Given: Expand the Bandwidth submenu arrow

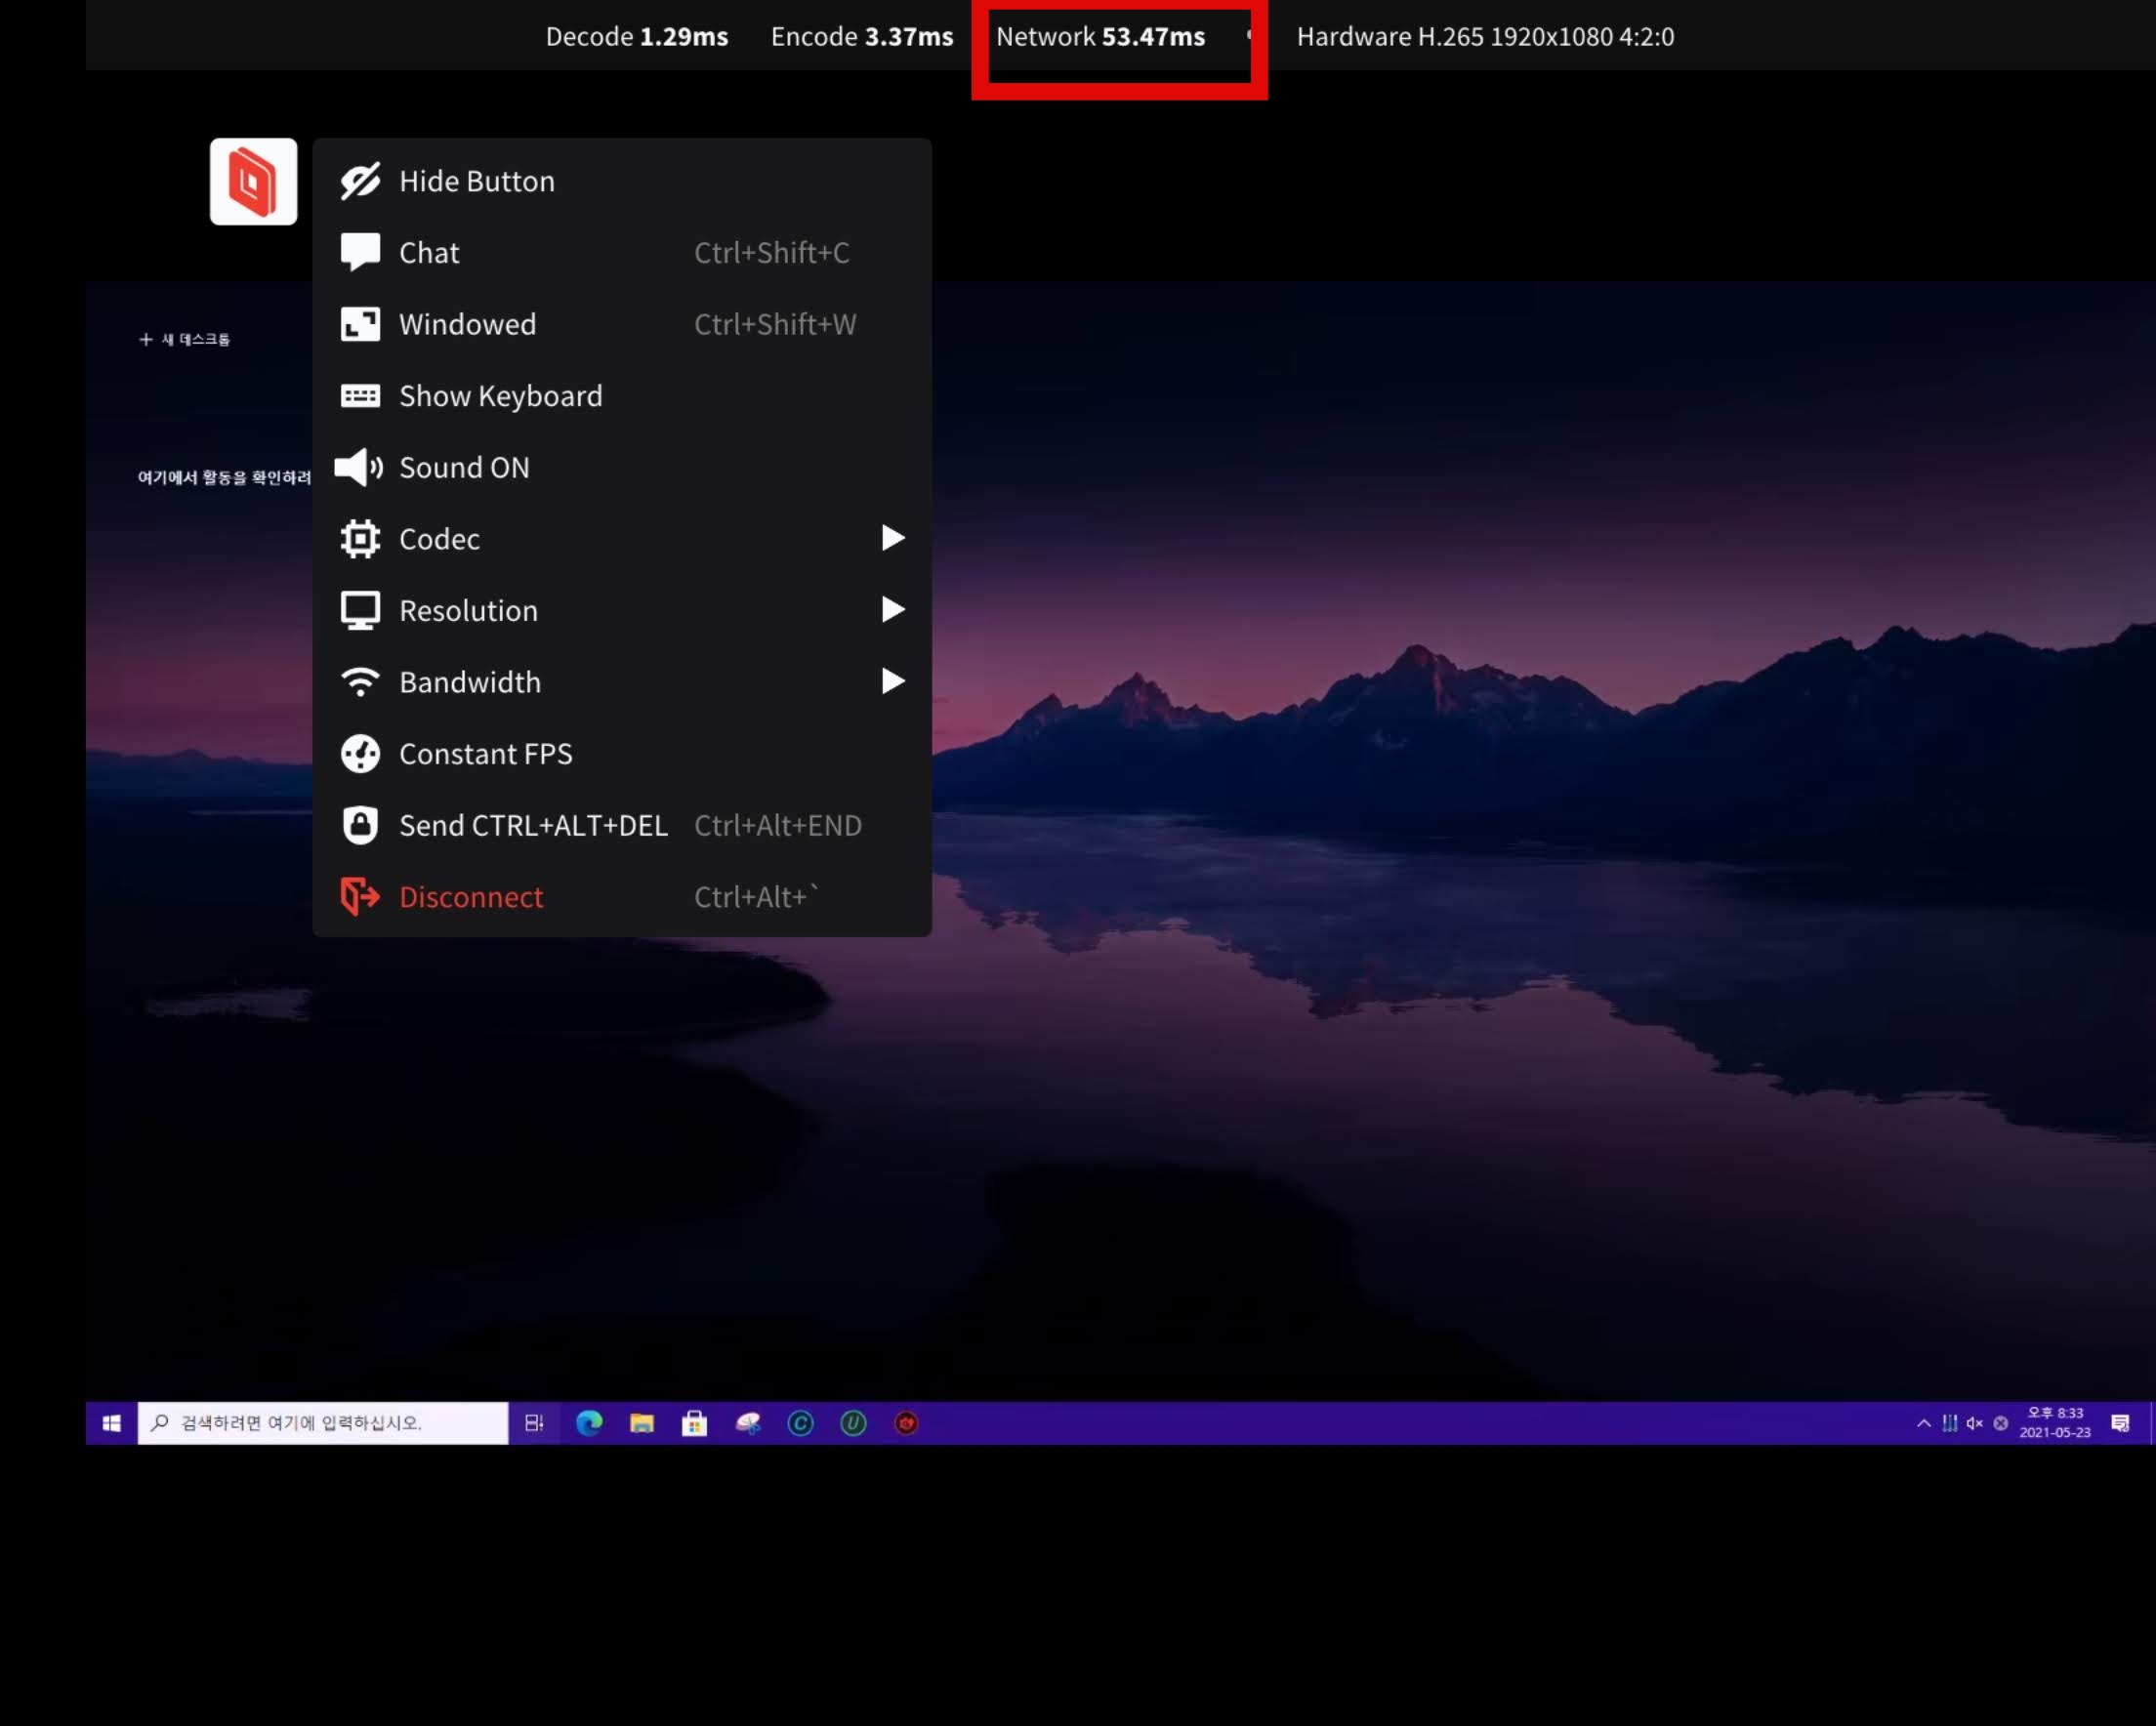Looking at the screenshot, I should (893, 681).
